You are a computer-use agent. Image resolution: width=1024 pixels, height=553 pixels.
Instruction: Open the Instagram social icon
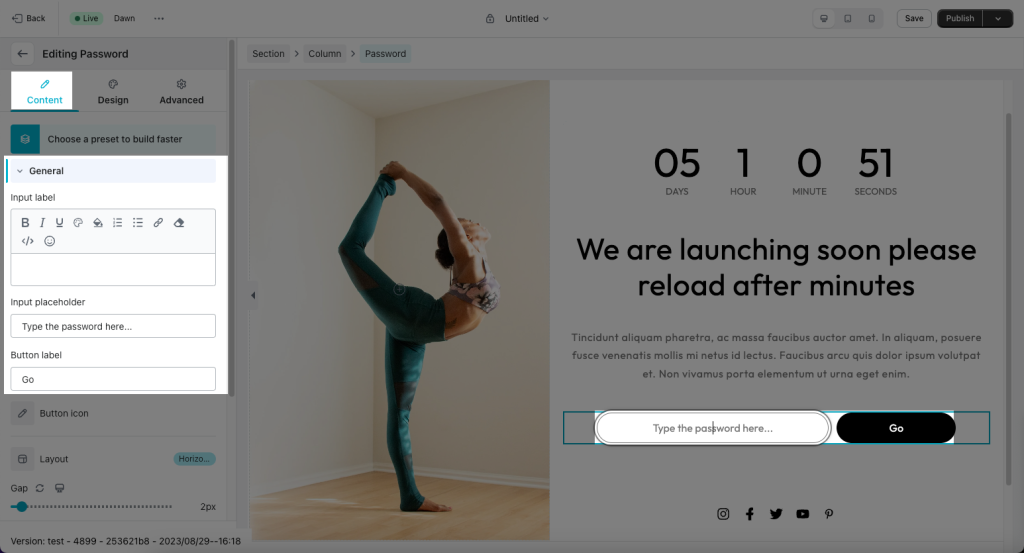pyautogui.click(x=723, y=514)
